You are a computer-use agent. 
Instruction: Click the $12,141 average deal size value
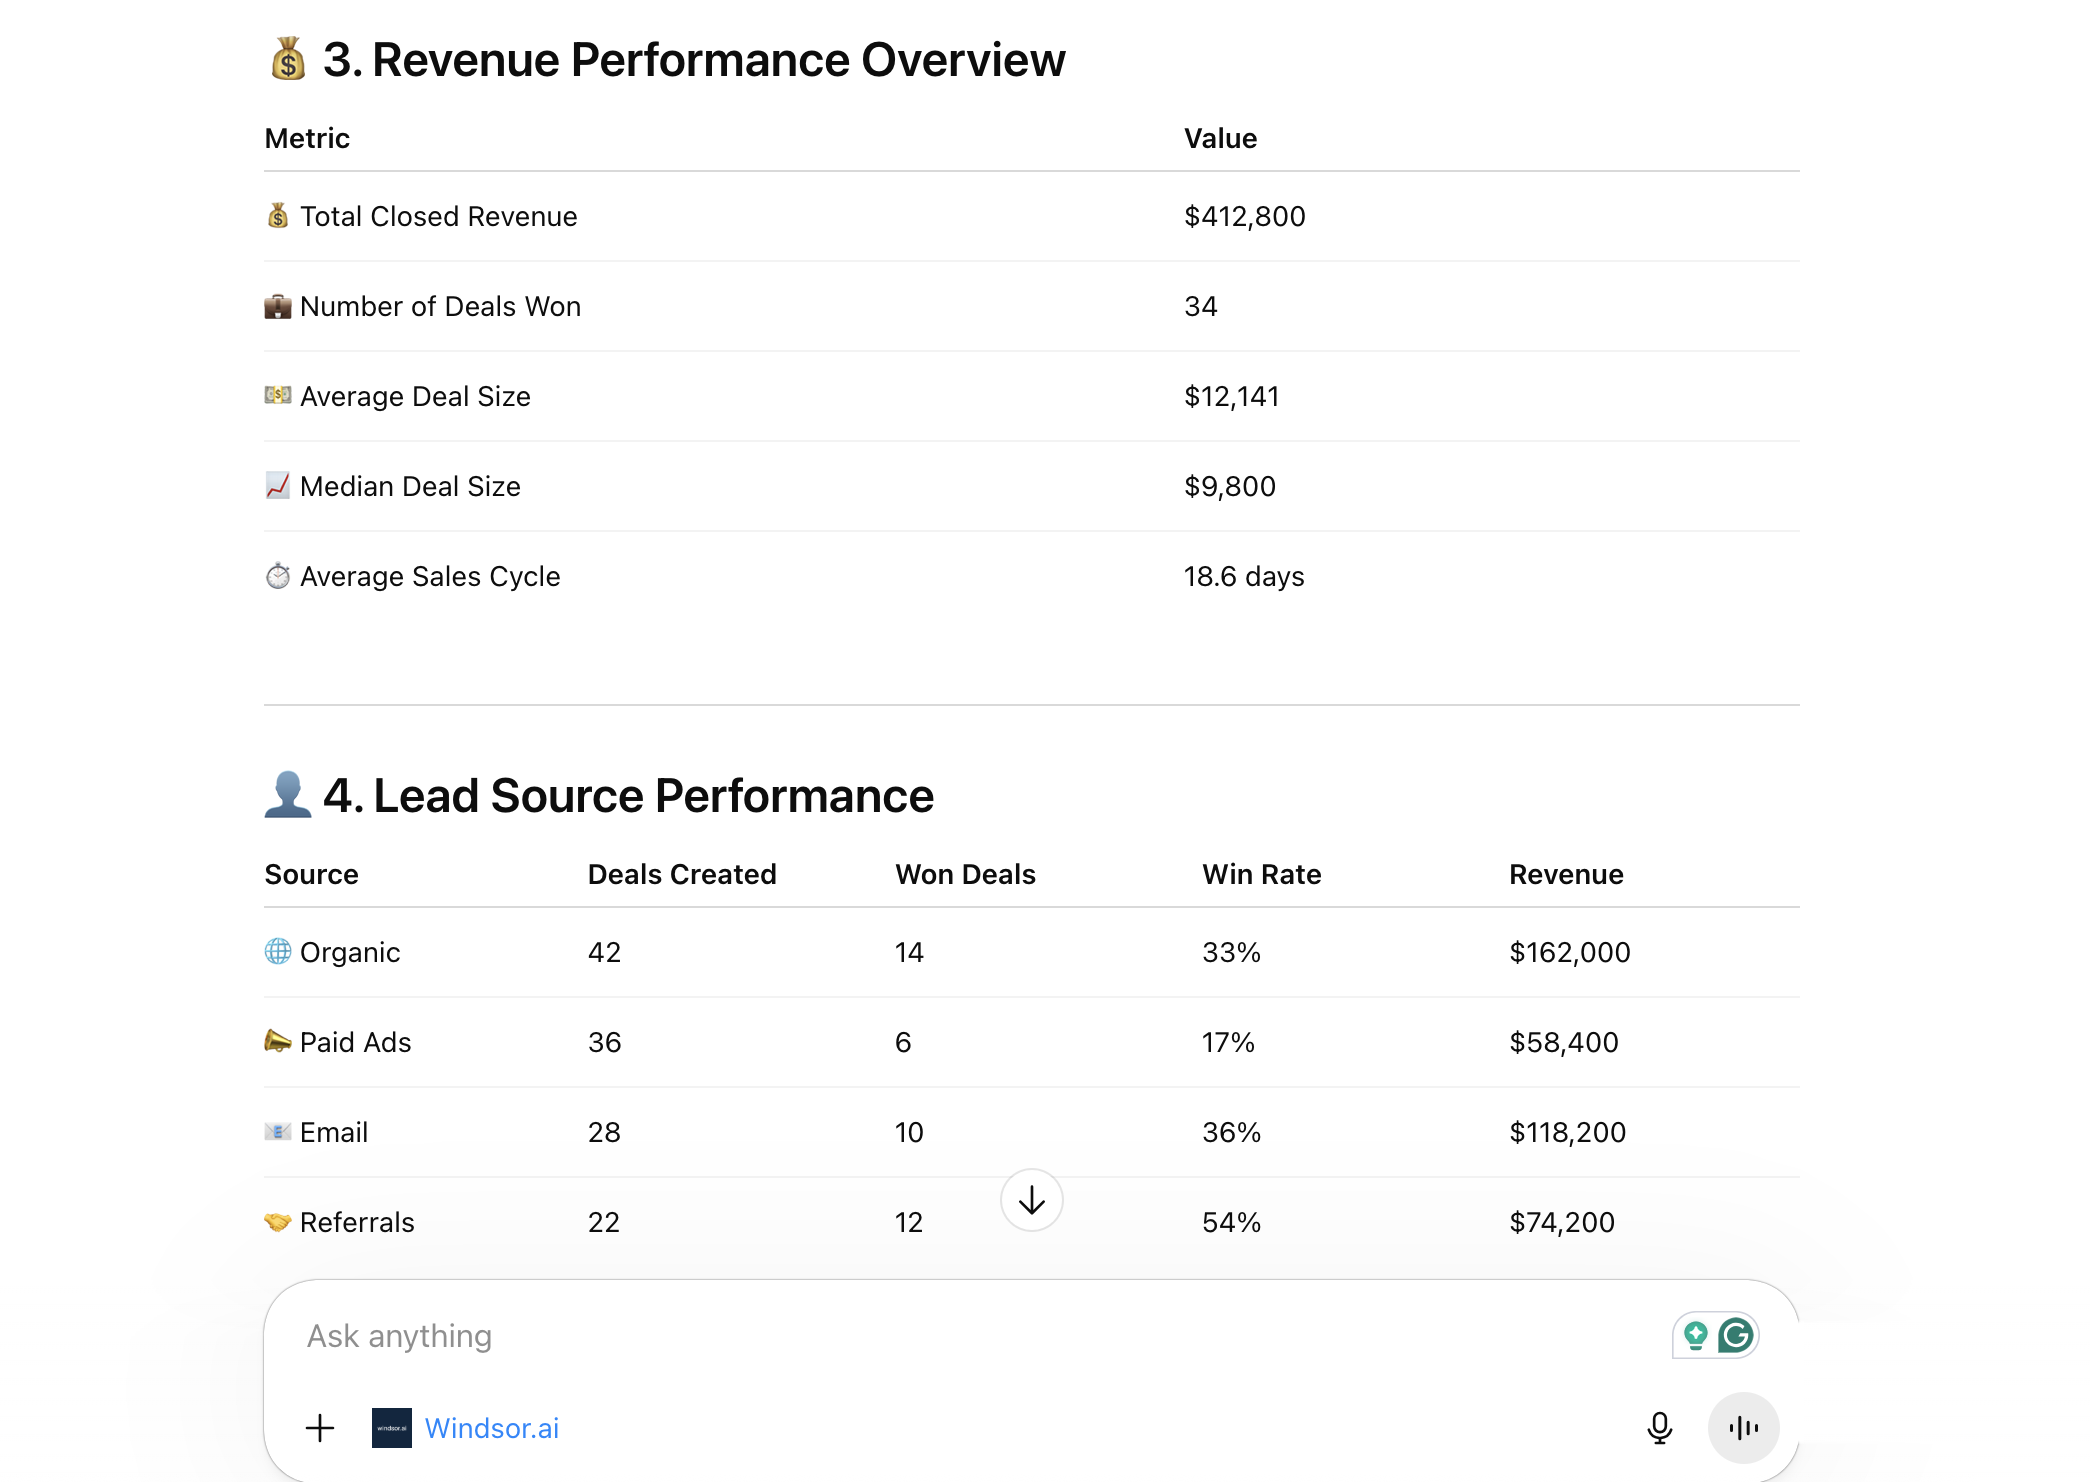(1231, 396)
